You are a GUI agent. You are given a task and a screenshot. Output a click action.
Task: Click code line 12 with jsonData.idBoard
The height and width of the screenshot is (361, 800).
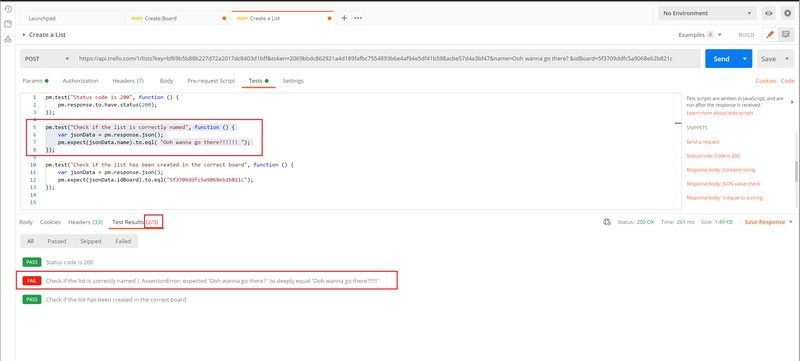[156, 179]
